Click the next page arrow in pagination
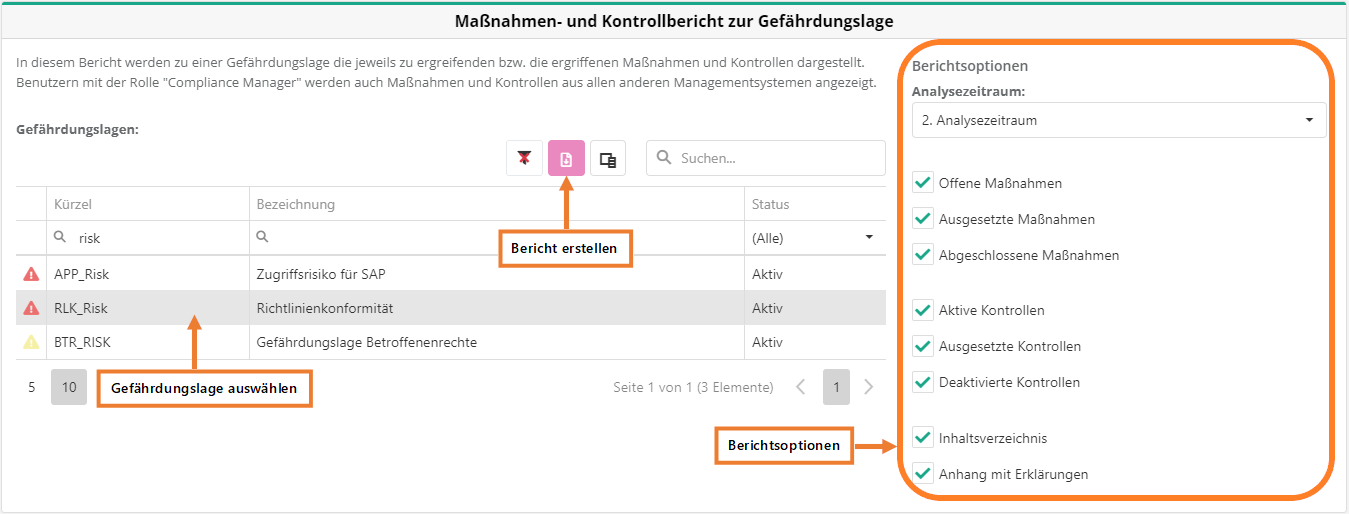Screen dimensions: 1349x514 (868, 387)
